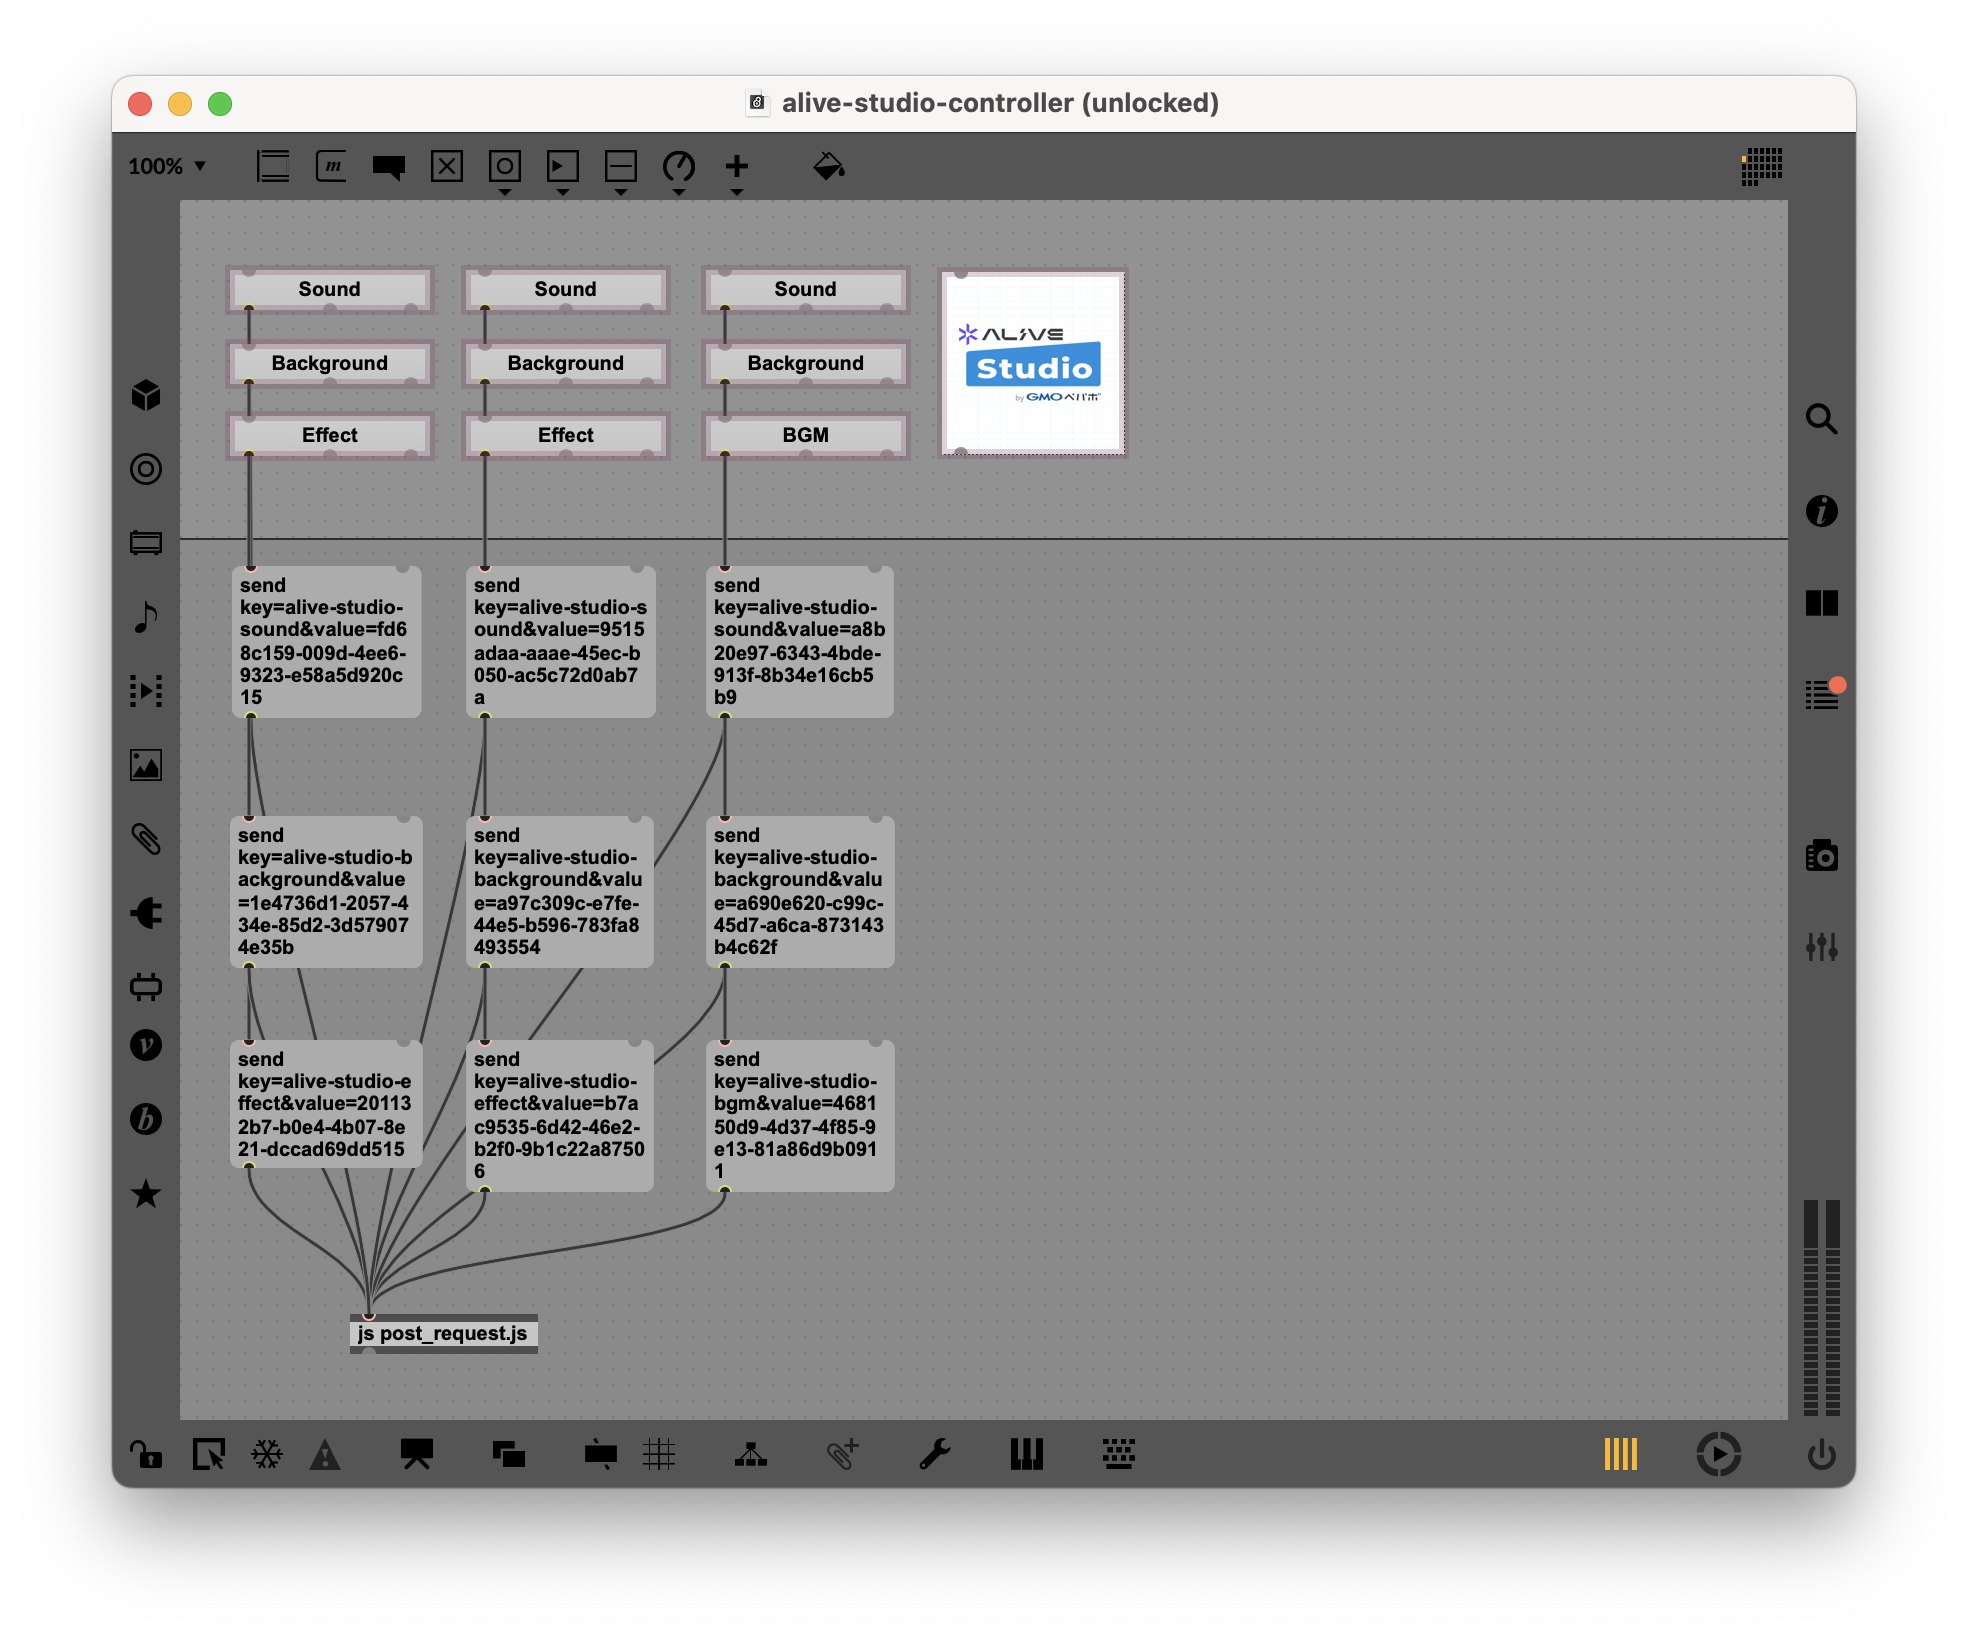Open the Images browser in left sidebar

coord(146,765)
